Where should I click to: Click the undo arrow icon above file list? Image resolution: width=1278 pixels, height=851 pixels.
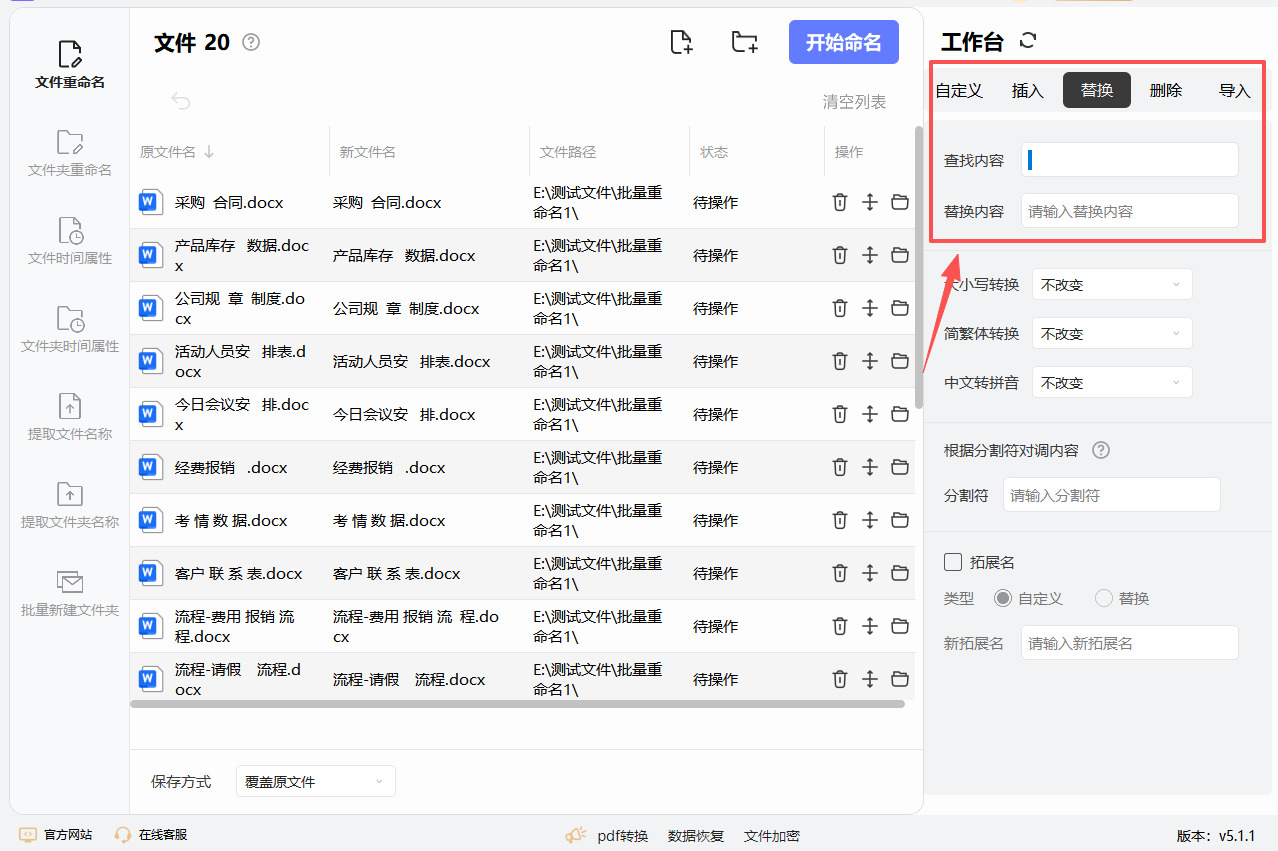pos(181,101)
